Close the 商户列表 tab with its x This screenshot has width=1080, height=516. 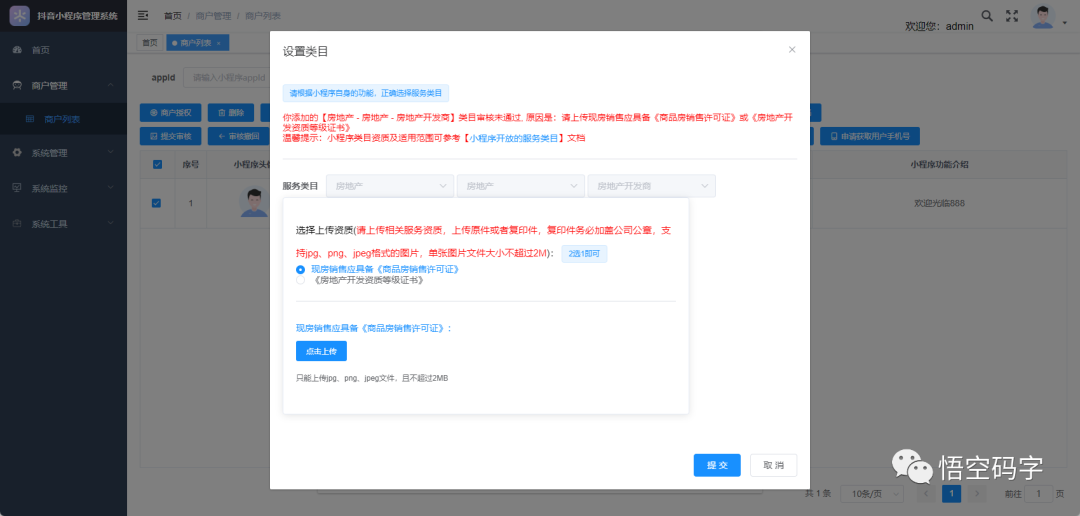[x=219, y=43]
